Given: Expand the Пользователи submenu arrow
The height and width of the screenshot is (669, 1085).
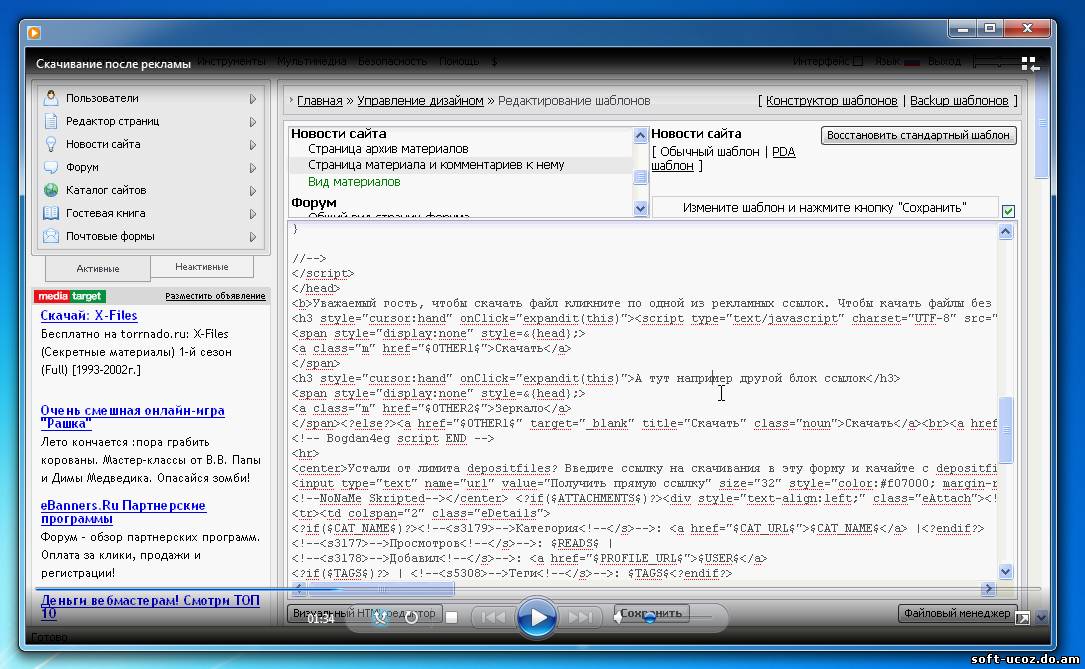Looking at the screenshot, I should (x=253, y=99).
